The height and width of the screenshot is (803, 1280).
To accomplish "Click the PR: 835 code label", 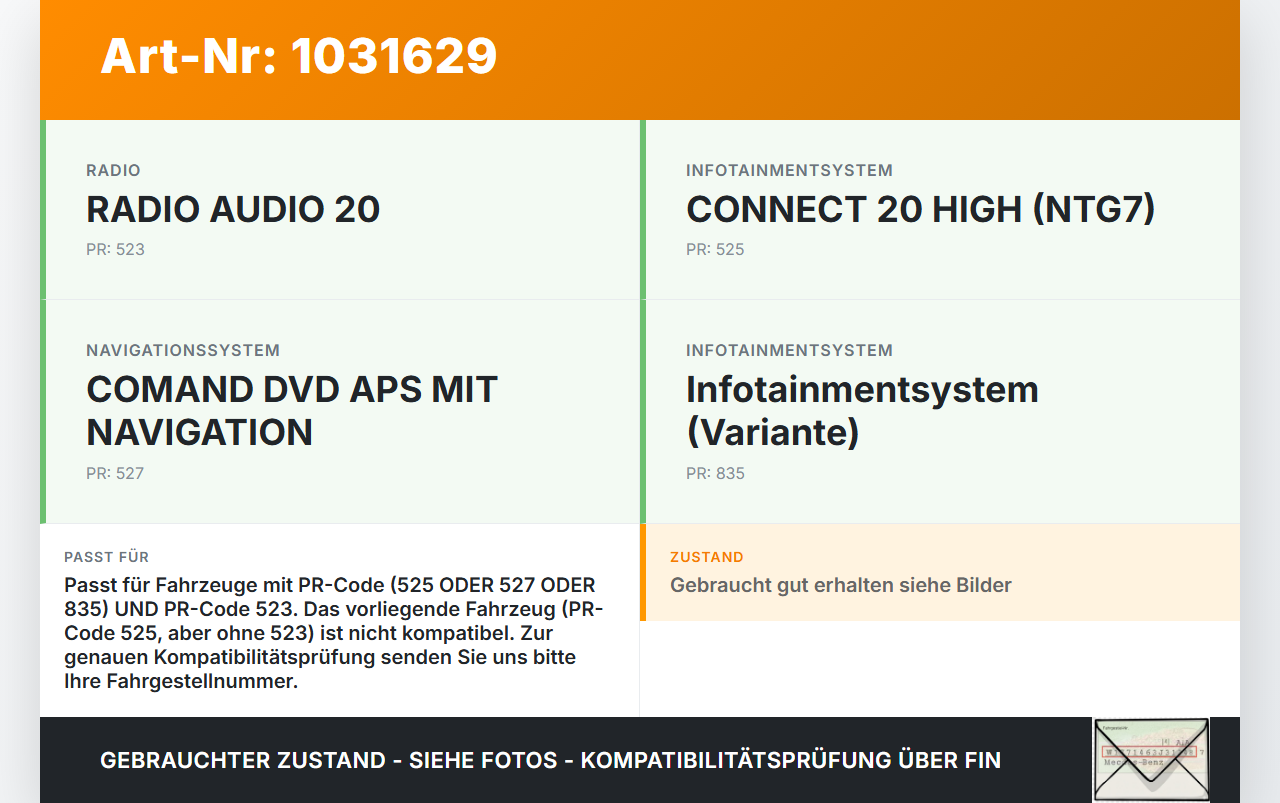I will point(715,474).
